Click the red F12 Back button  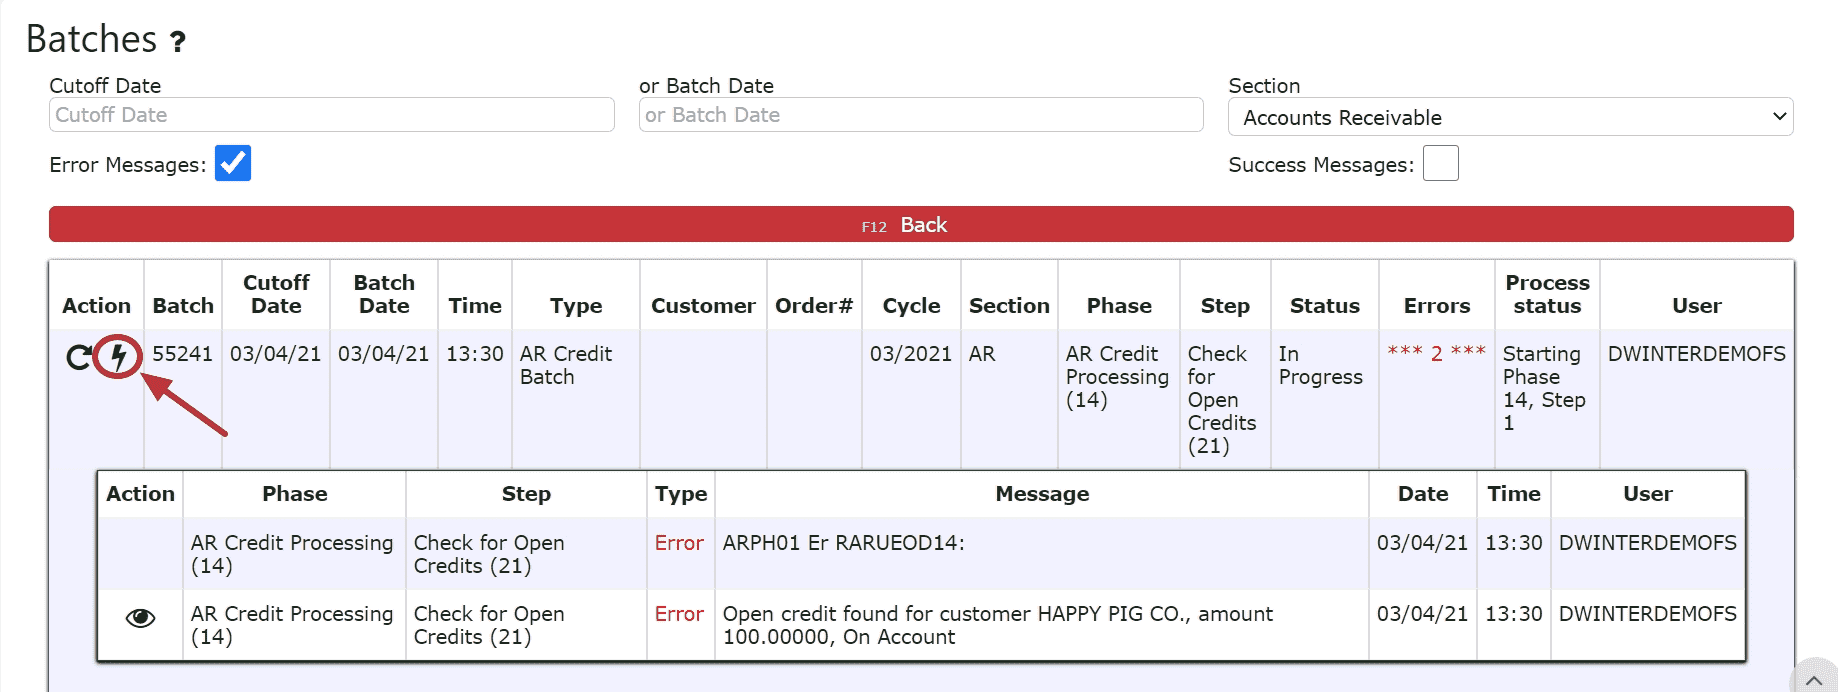(921, 224)
